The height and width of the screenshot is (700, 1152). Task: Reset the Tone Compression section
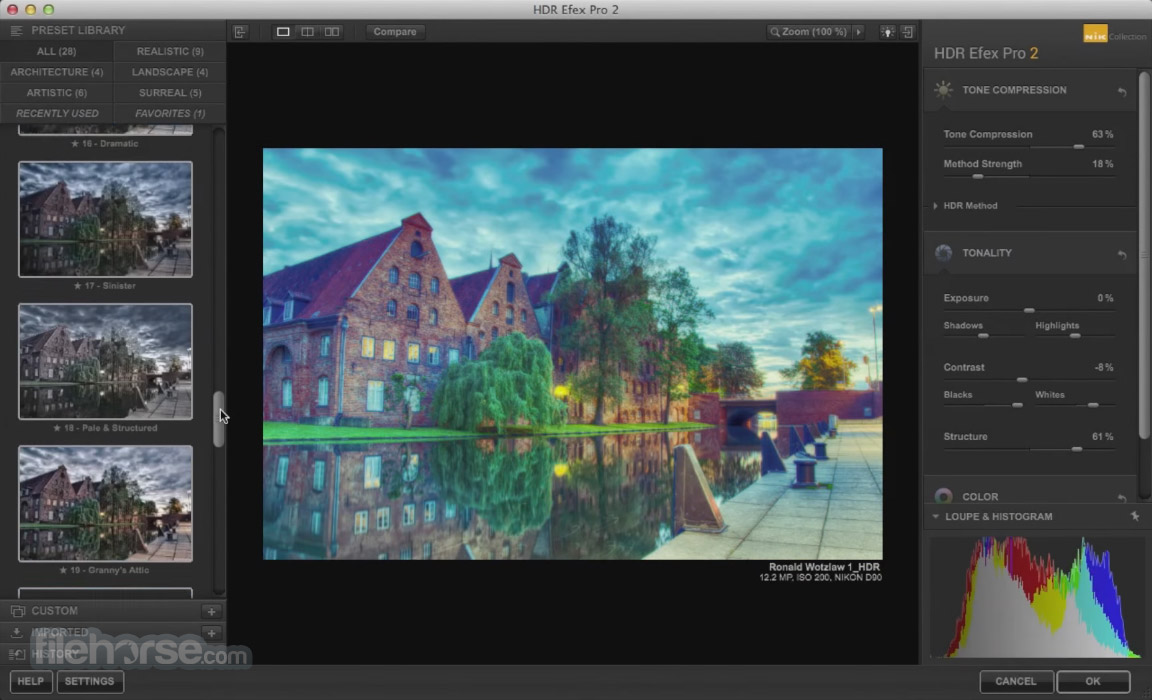point(1122,91)
